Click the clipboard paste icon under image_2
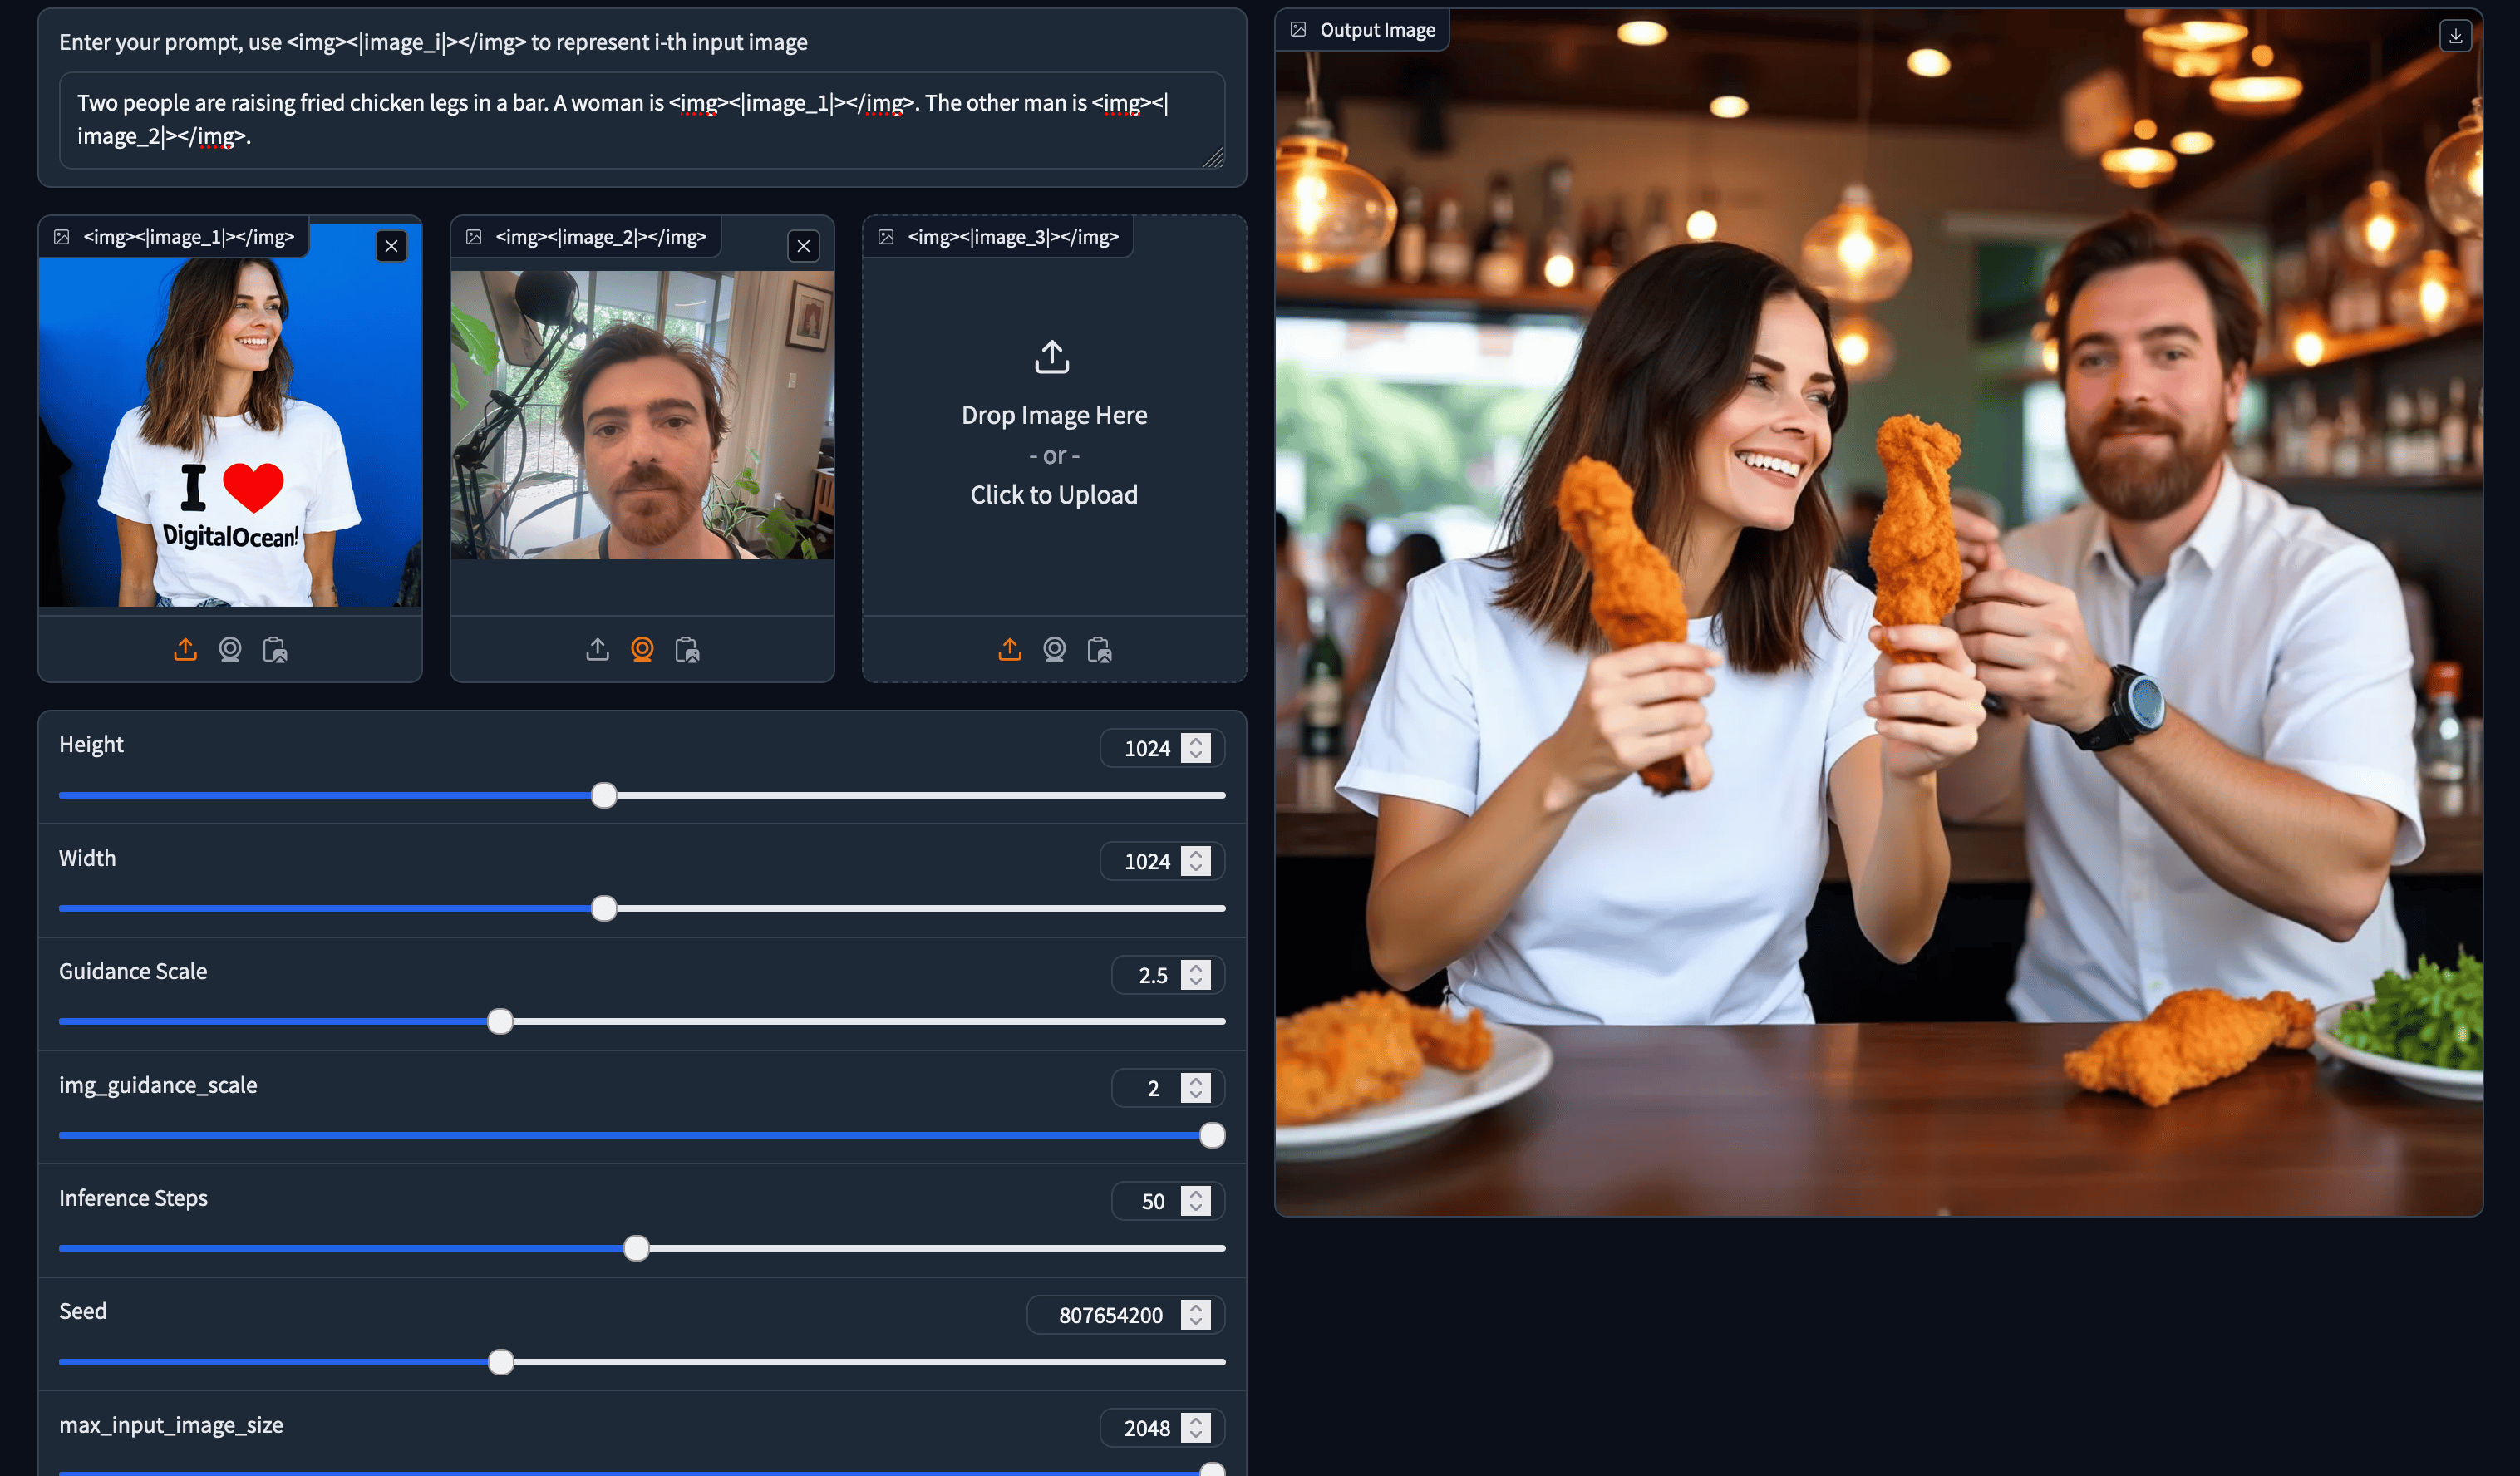 pyautogui.click(x=687, y=650)
